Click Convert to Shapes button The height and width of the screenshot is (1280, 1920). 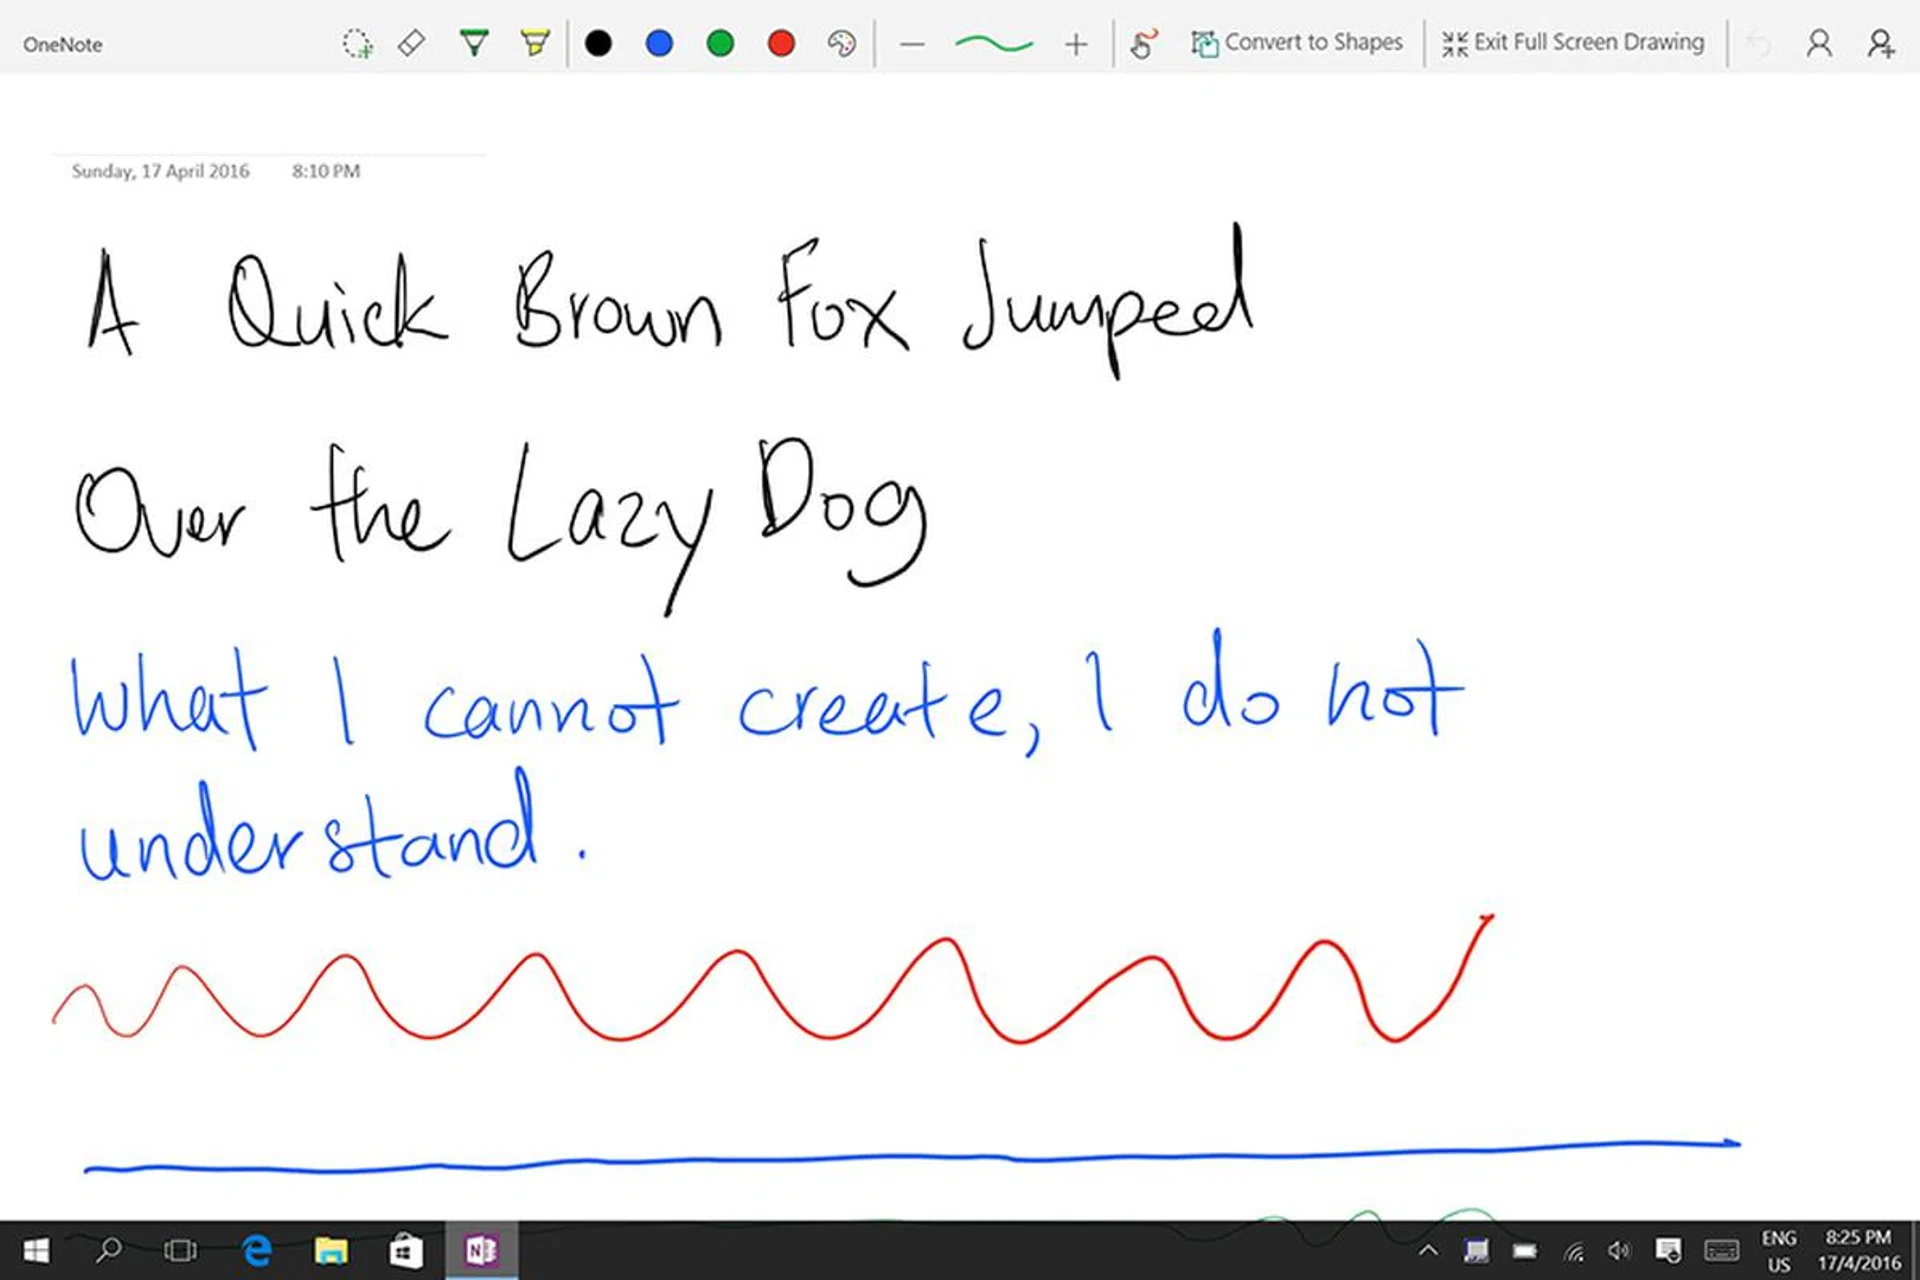[1297, 43]
